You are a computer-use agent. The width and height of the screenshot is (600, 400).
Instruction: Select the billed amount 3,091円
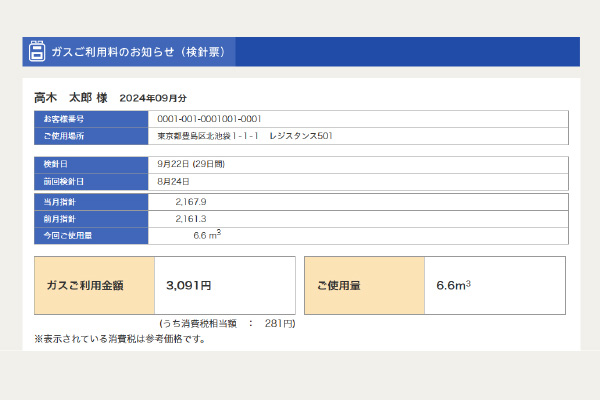(189, 286)
